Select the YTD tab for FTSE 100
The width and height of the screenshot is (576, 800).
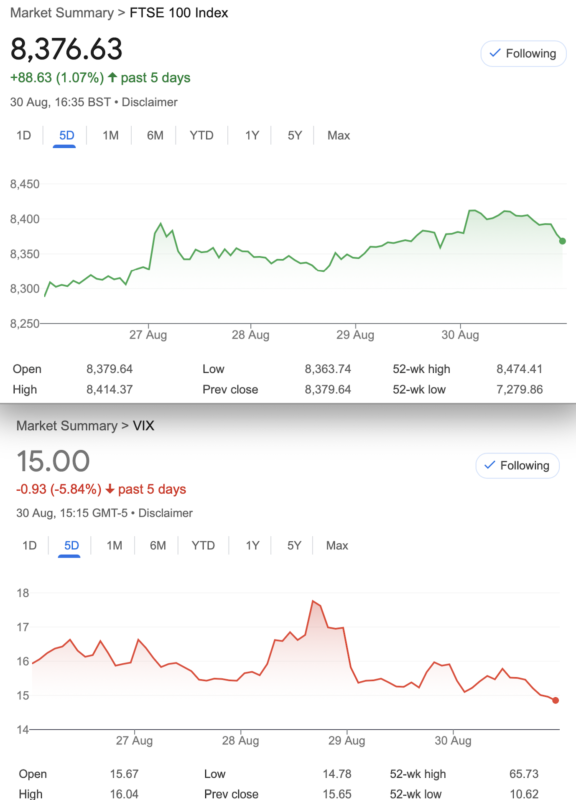pos(202,135)
